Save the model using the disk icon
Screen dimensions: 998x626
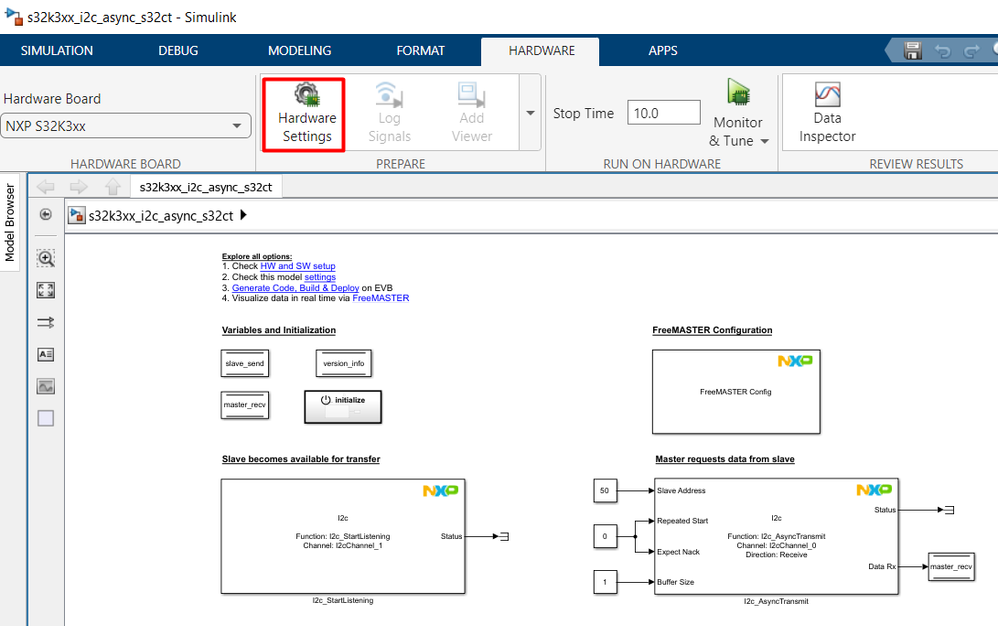coord(912,50)
